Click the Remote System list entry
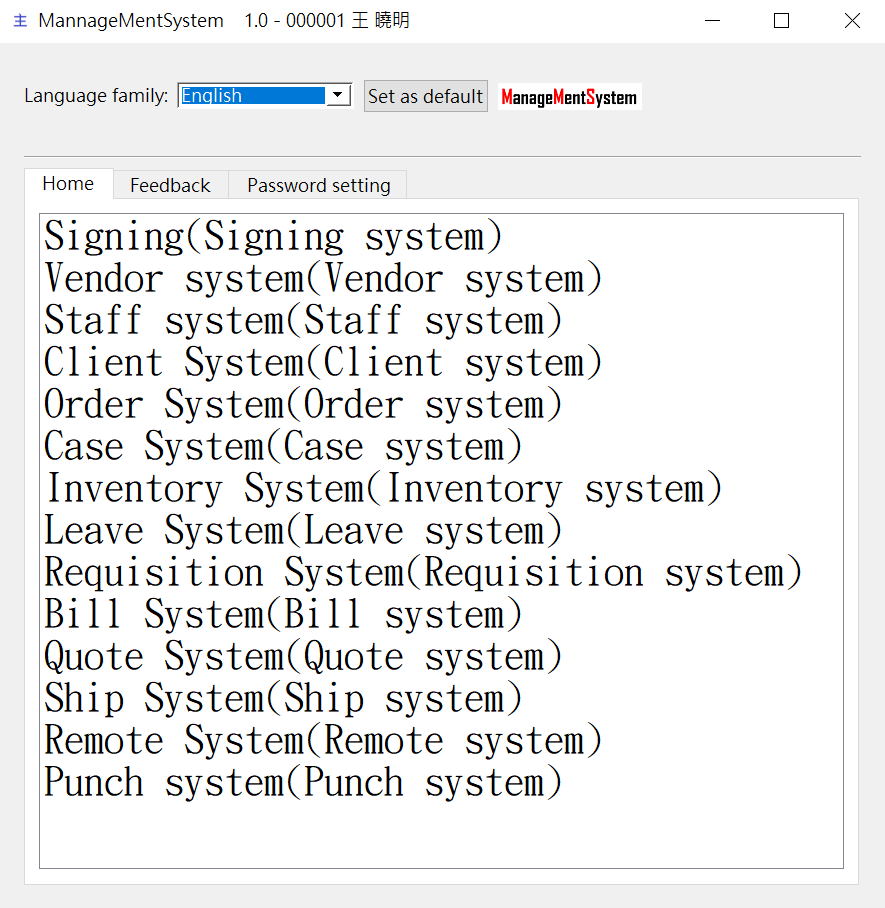Viewport: 885px width, 908px height. pos(323,741)
